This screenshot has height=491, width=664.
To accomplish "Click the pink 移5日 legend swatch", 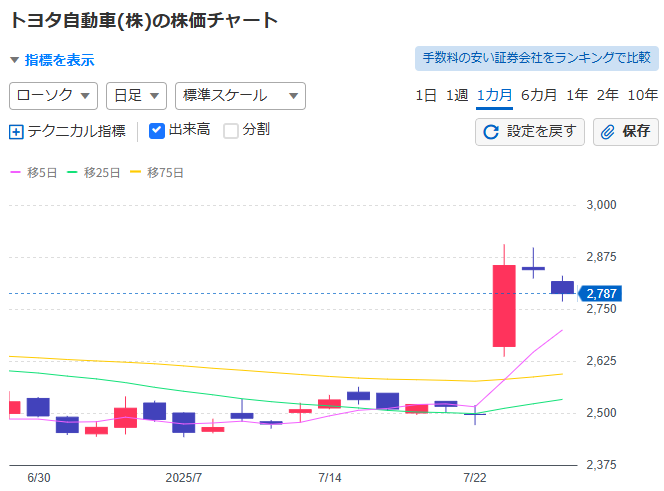I will click(x=16, y=172).
